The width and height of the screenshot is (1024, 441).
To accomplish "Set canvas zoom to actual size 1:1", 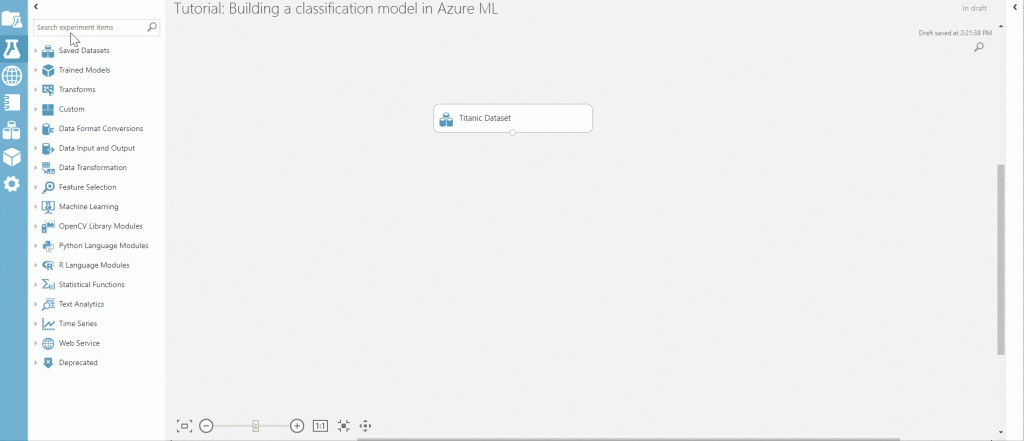I will pos(320,426).
